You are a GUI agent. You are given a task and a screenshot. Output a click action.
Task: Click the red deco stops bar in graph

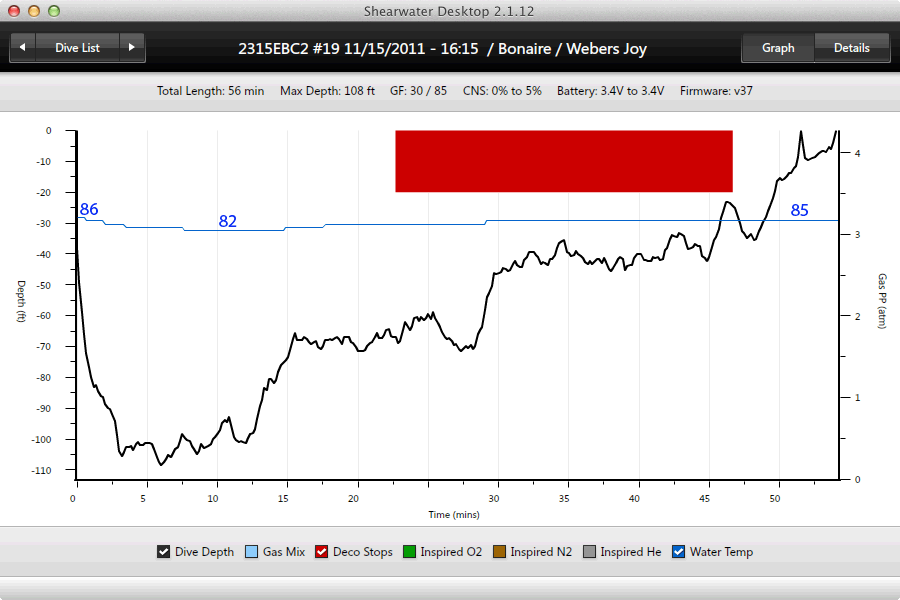(x=564, y=161)
